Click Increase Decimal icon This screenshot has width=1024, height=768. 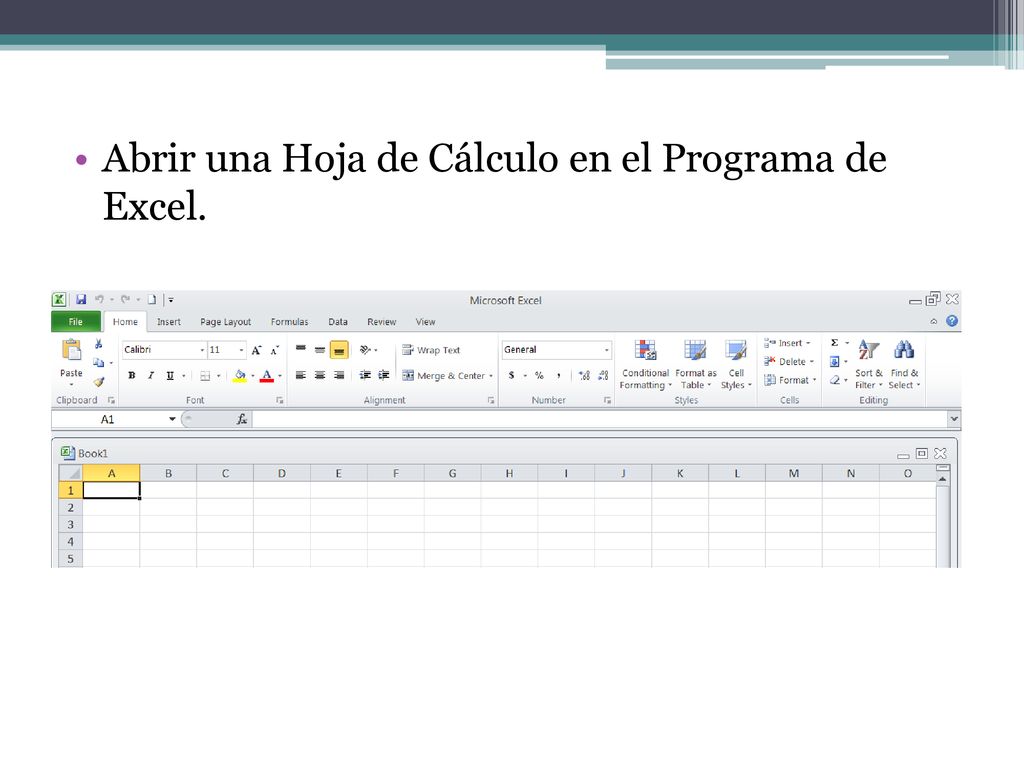pos(584,376)
